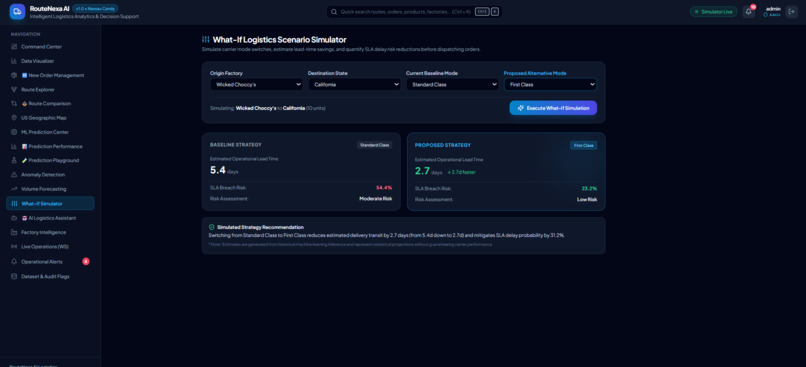Open the Current Baseline Mode dropdown
The height and width of the screenshot is (367, 806).
click(x=452, y=84)
